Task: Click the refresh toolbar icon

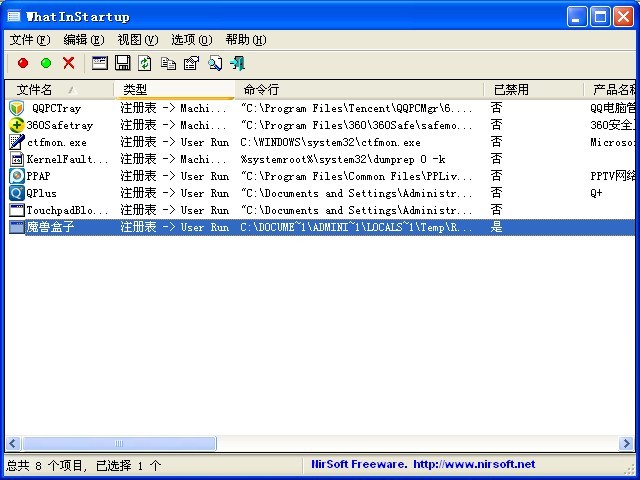Action: click(145, 63)
